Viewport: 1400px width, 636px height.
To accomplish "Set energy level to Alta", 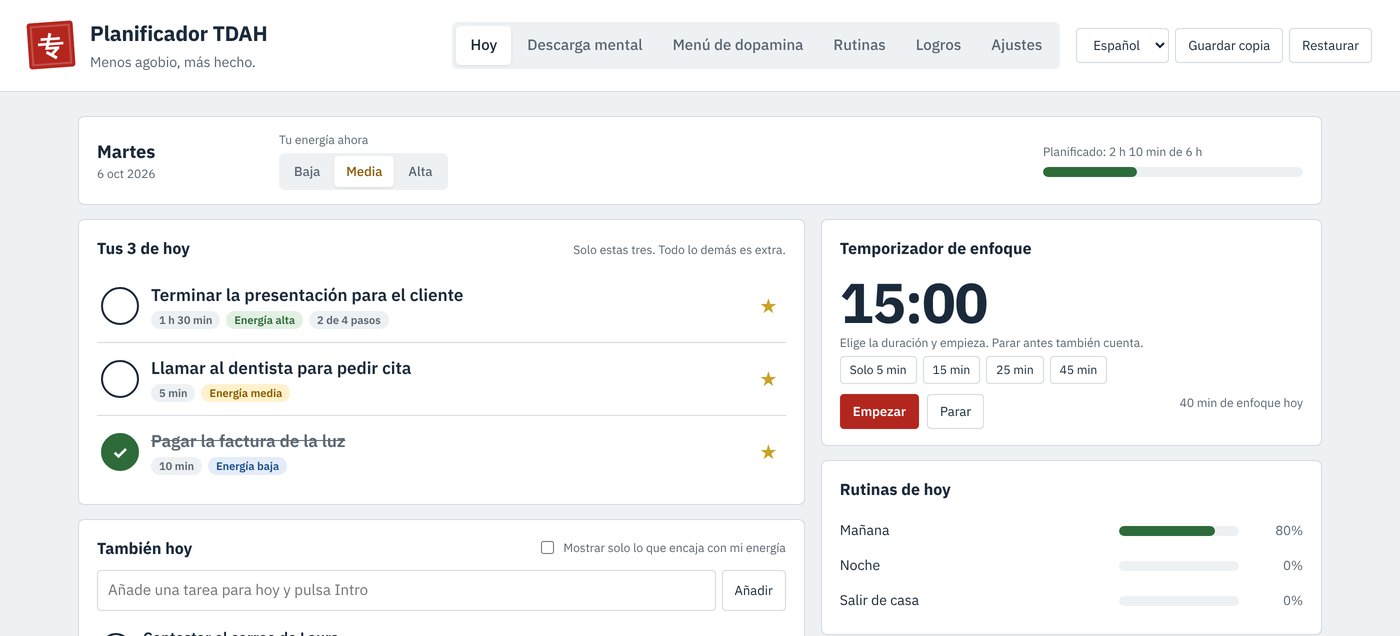I will pos(420,171).
